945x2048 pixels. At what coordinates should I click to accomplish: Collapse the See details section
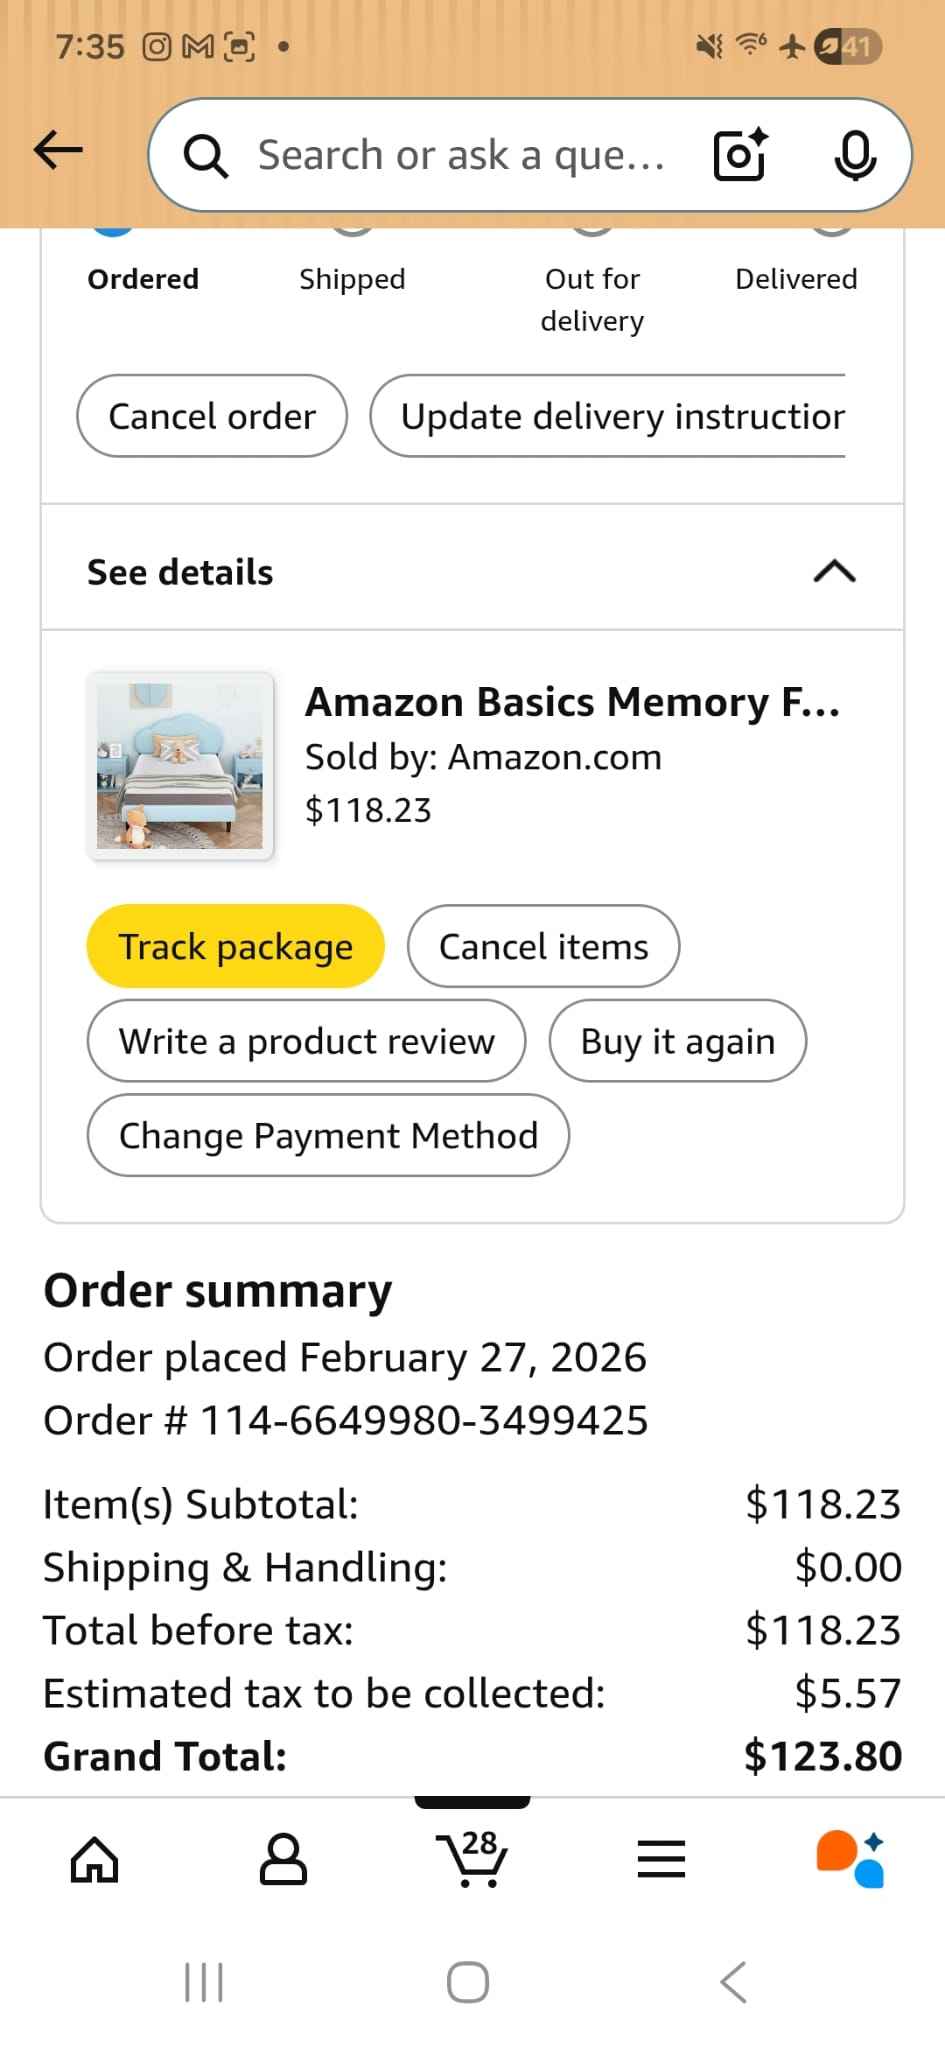pos(834,572)
